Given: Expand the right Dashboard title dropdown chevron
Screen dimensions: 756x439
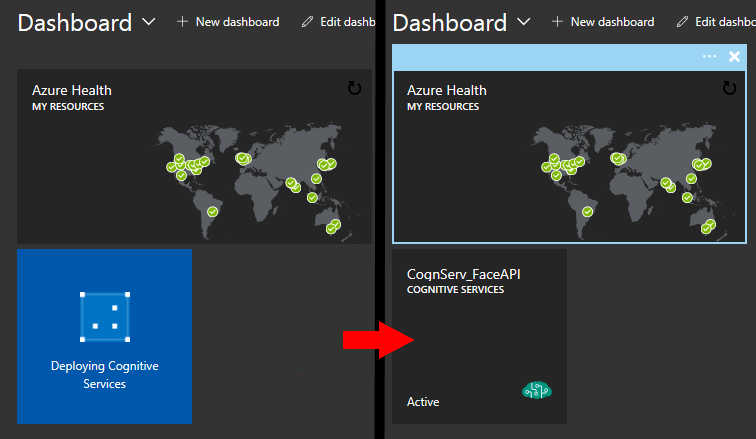Looking at the screenshot, I should click(x=524, y=22).
